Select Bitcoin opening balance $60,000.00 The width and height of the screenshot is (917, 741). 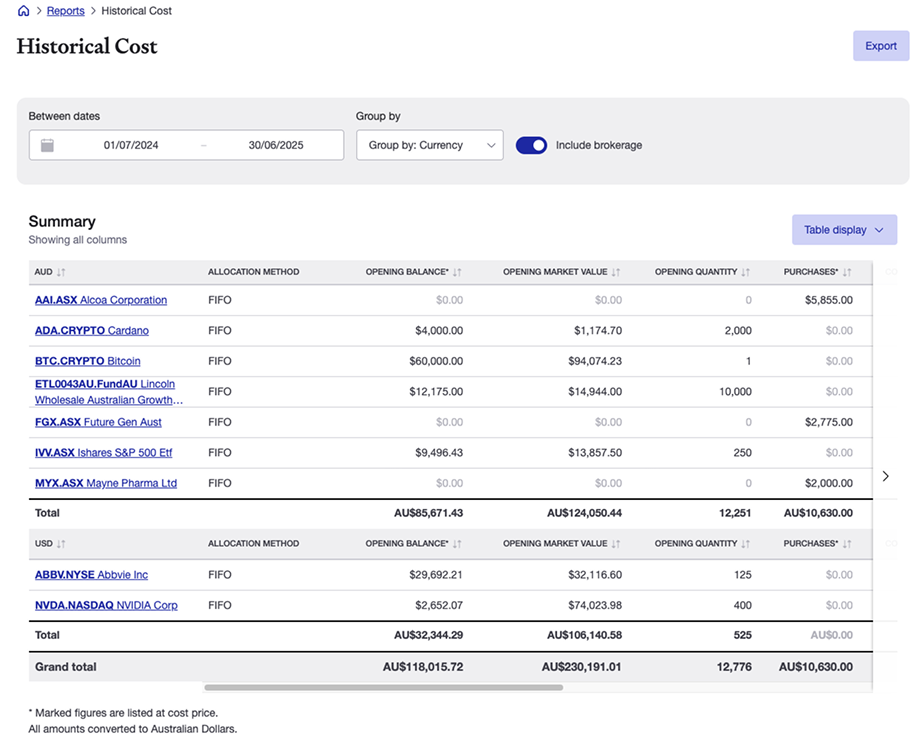[x=436, y=361]
